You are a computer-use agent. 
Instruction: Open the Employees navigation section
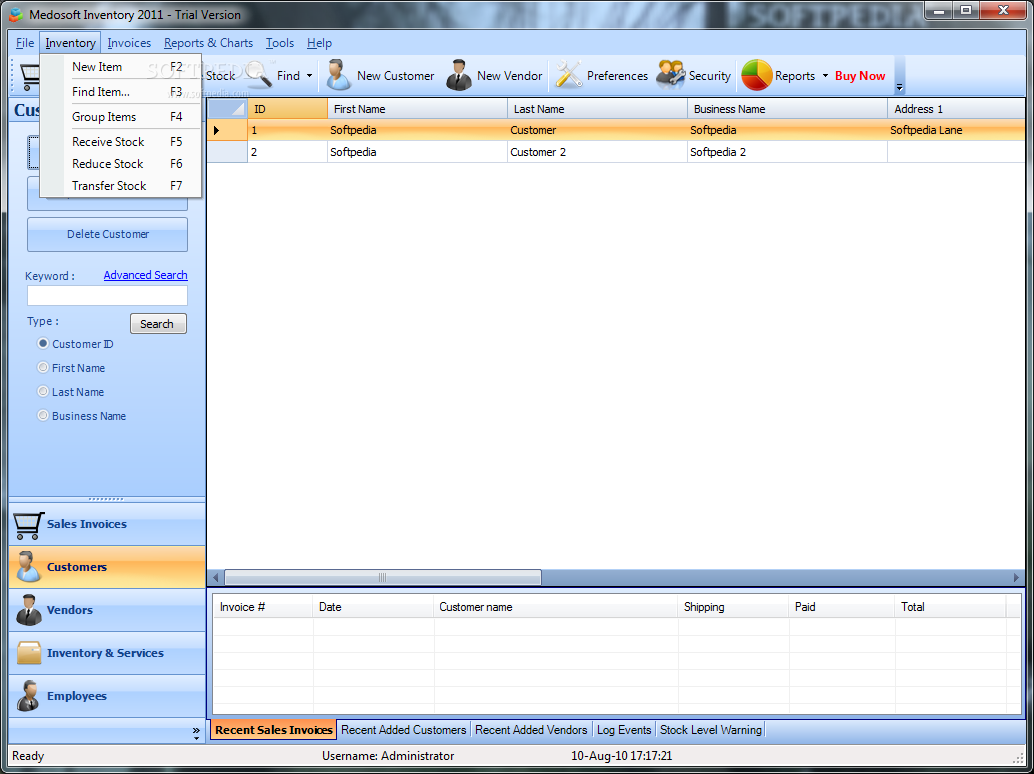tap(107, 696)
